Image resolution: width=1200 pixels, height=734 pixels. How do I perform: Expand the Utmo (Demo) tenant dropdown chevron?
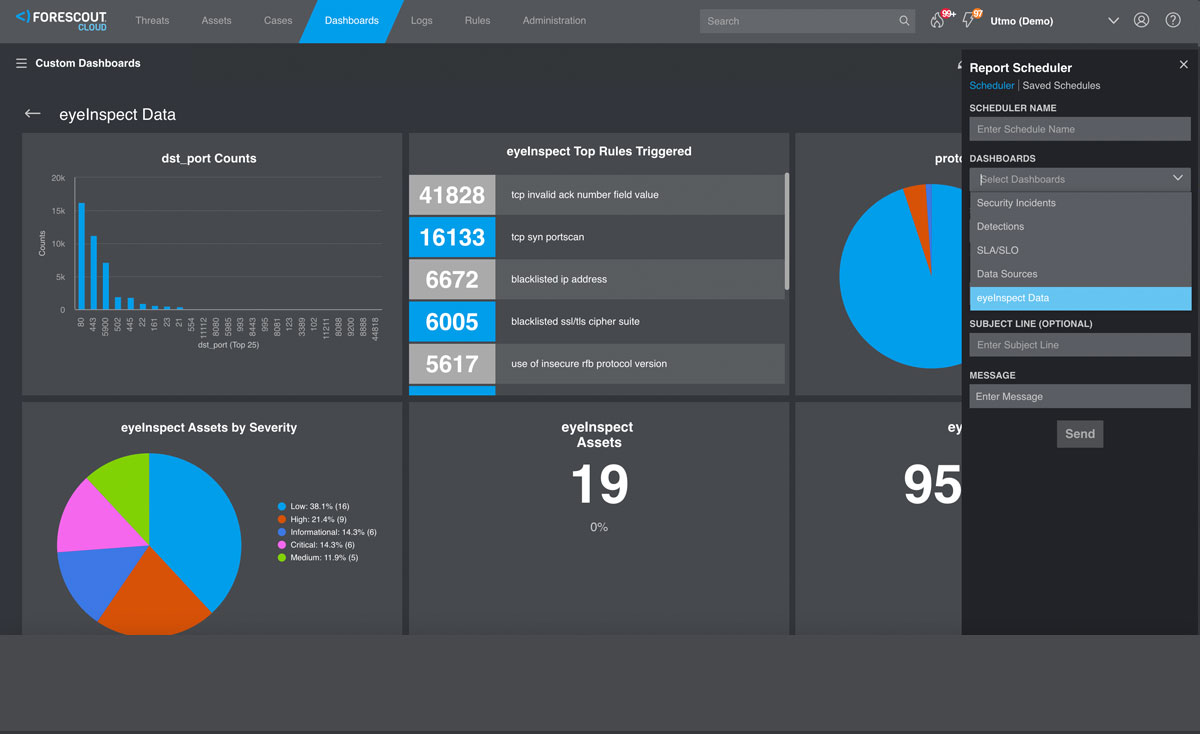coord(1114,21)
